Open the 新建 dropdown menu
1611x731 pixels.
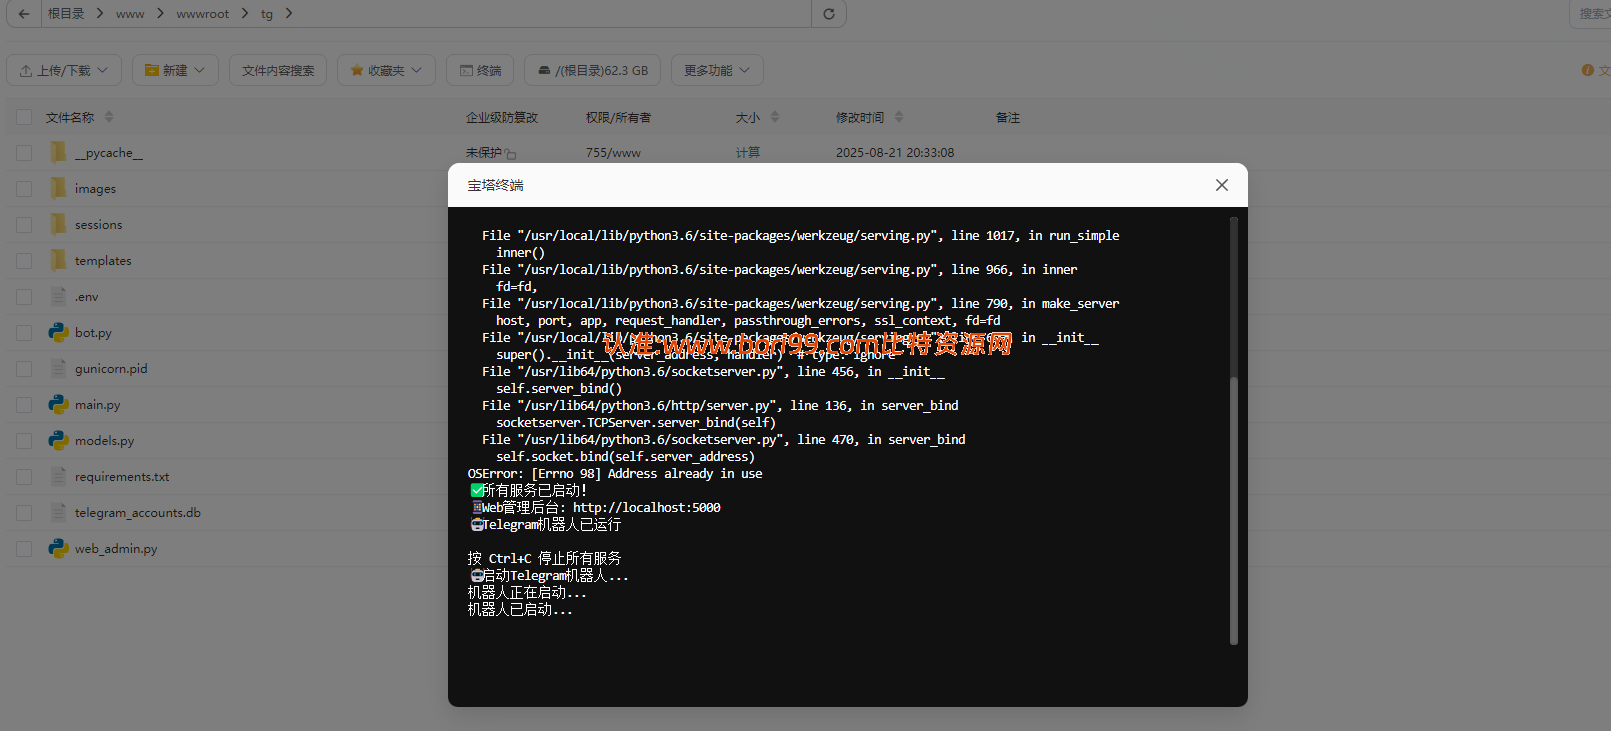point(175,70)
